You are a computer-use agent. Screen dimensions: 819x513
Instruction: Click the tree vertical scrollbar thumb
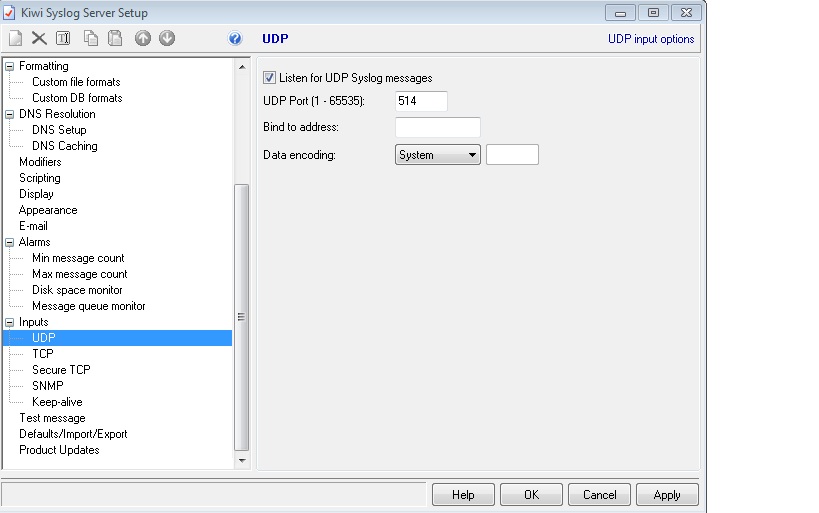tap(241, 317)
